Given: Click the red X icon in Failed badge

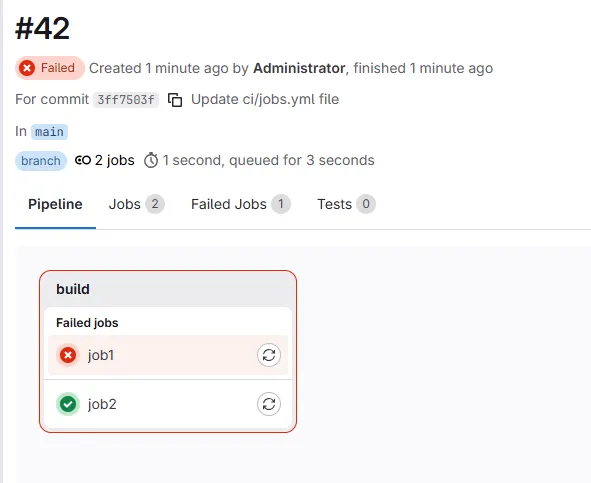Looking at the screenshot, I should coord(27,68).
